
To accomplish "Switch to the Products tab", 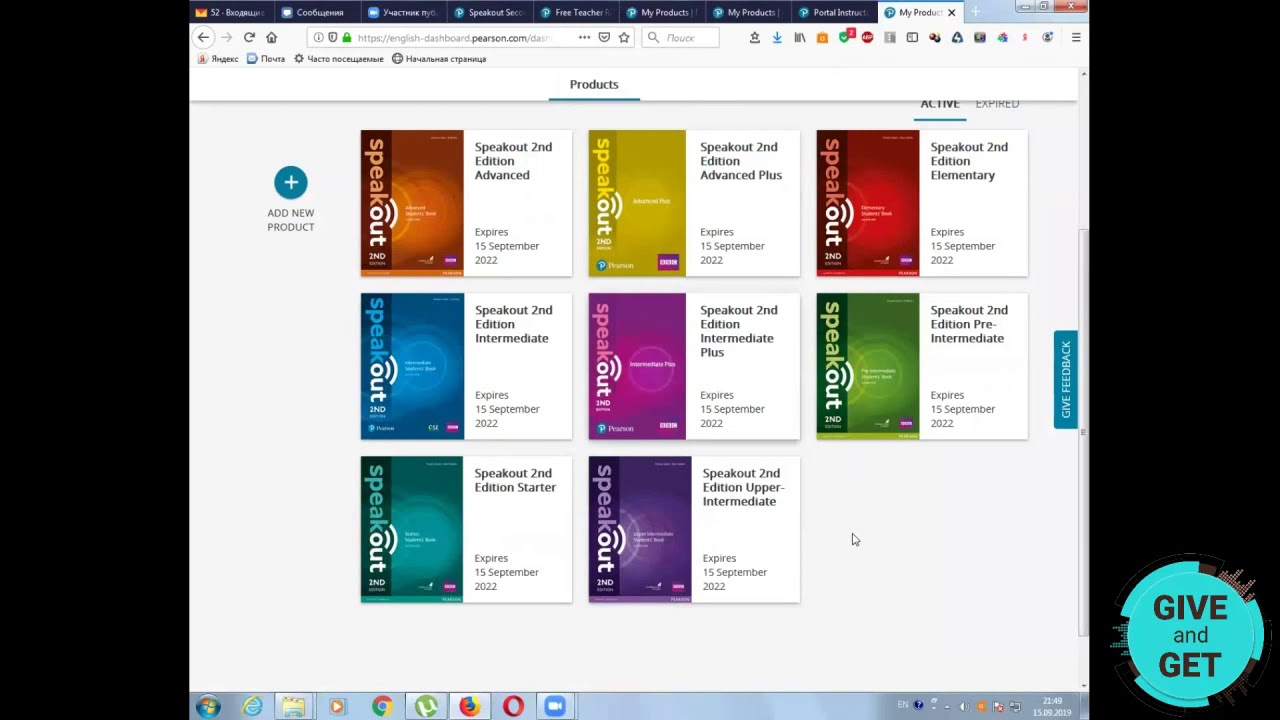I will pyautogui.click(x=594, y=84).
